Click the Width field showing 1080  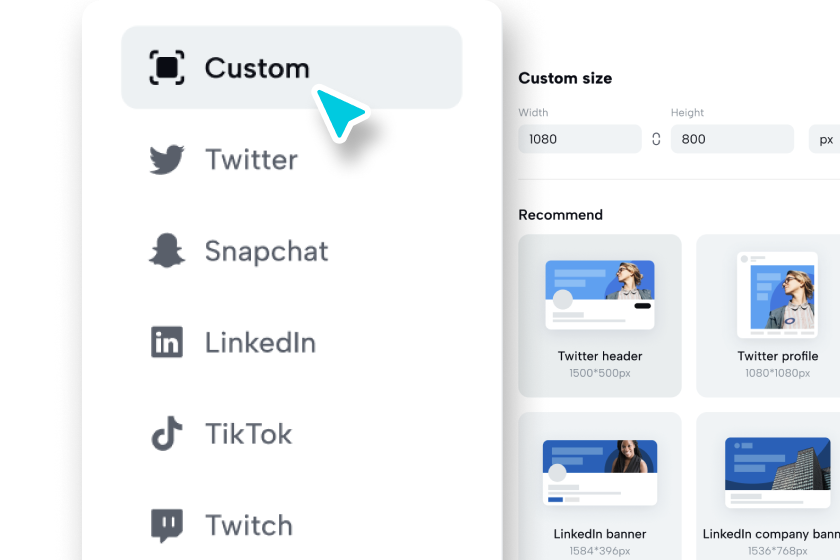580,139
